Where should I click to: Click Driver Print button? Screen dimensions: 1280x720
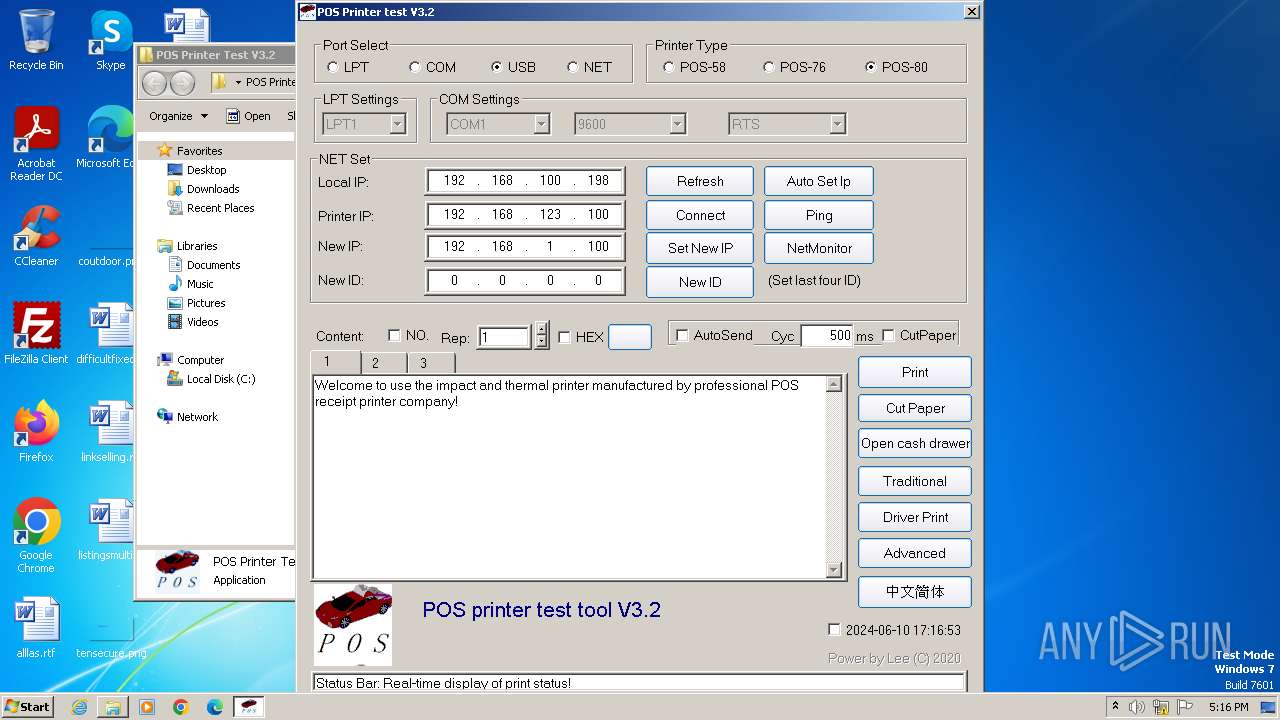click(x=915, y=517)
